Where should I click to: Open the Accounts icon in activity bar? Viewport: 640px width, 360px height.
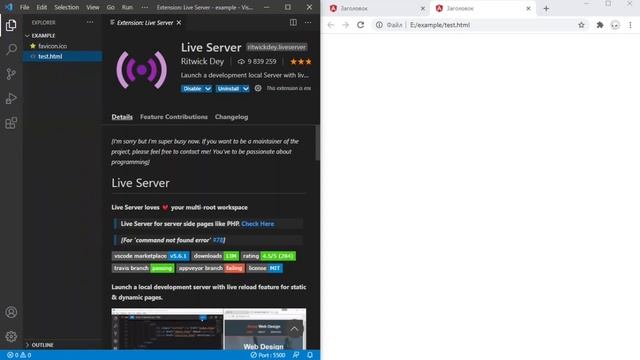point(11,312)
